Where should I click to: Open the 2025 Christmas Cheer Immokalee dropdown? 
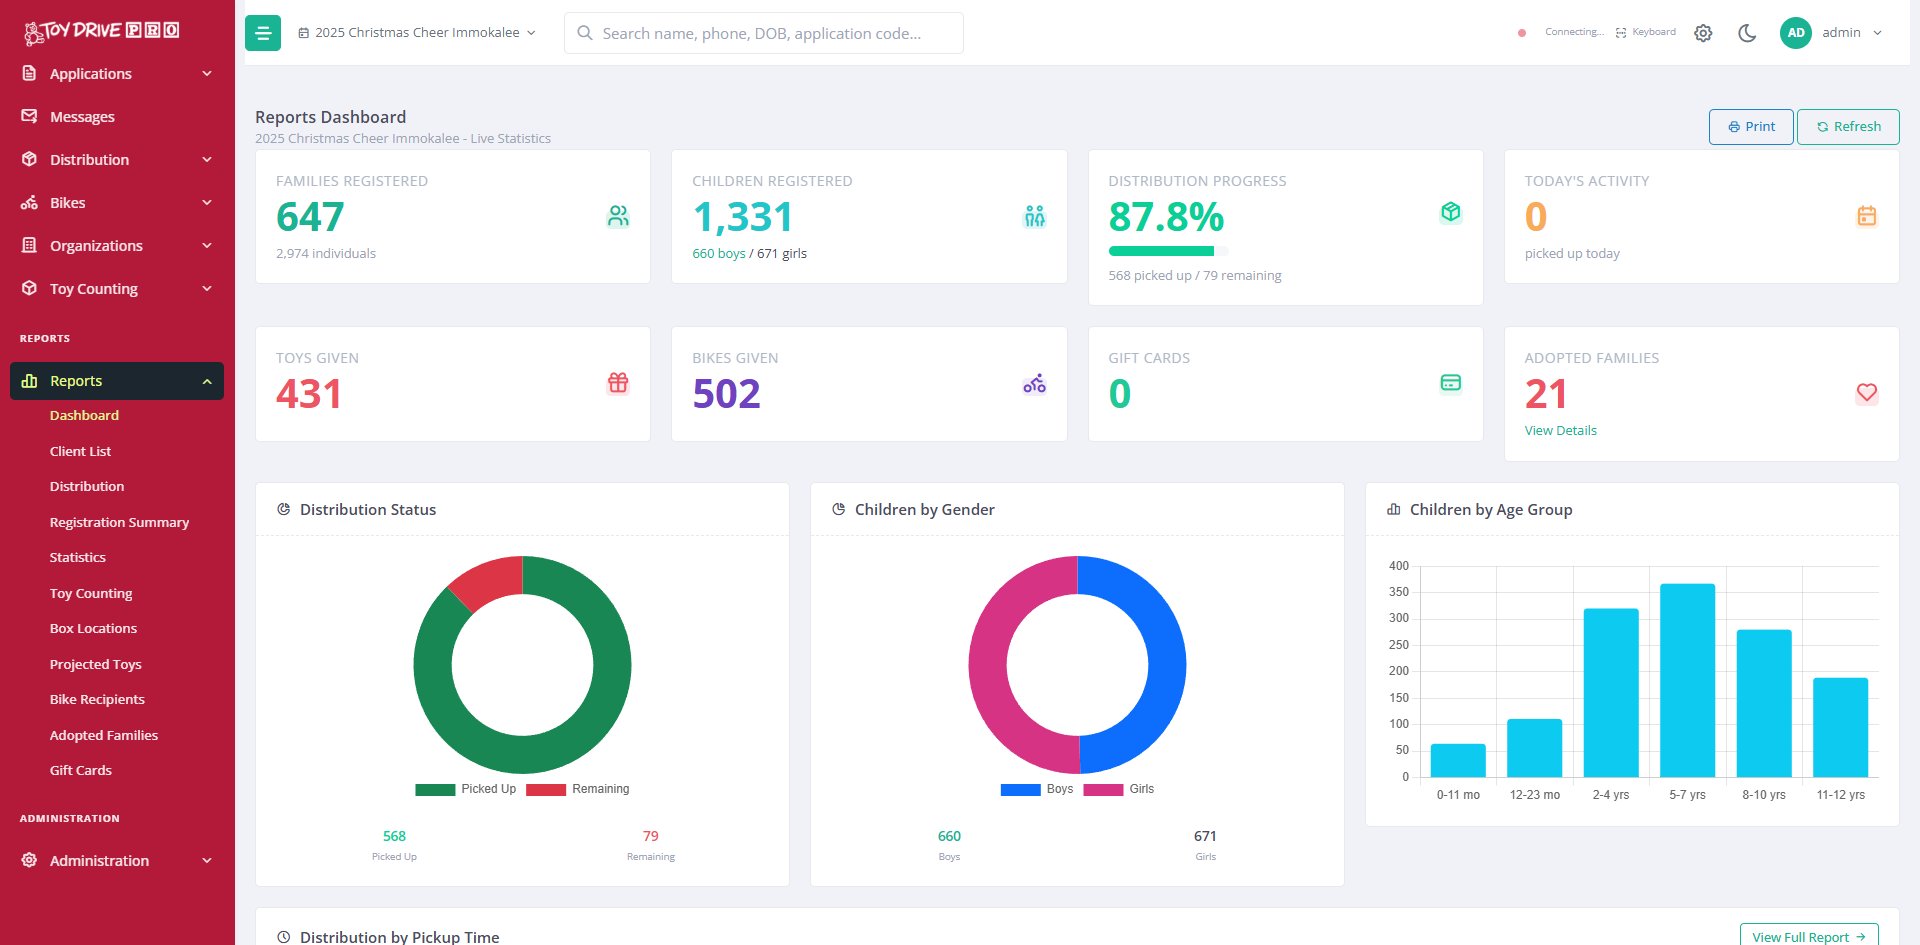click(417, 33)
